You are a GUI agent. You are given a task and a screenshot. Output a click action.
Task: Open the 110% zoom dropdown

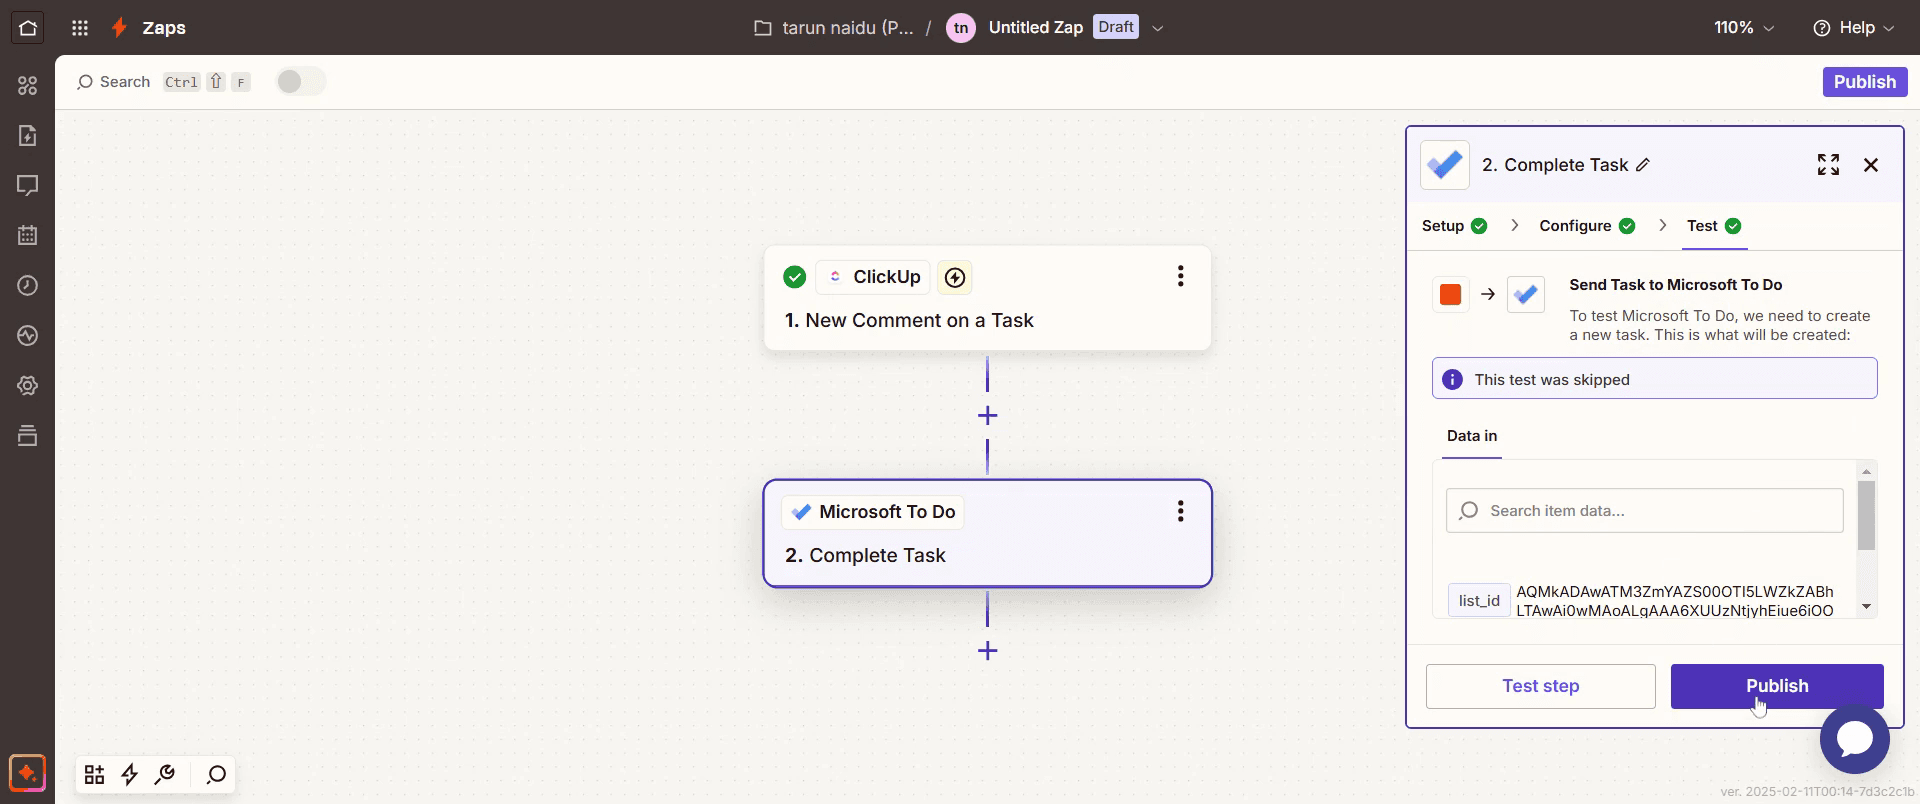tap(1744, 28)
